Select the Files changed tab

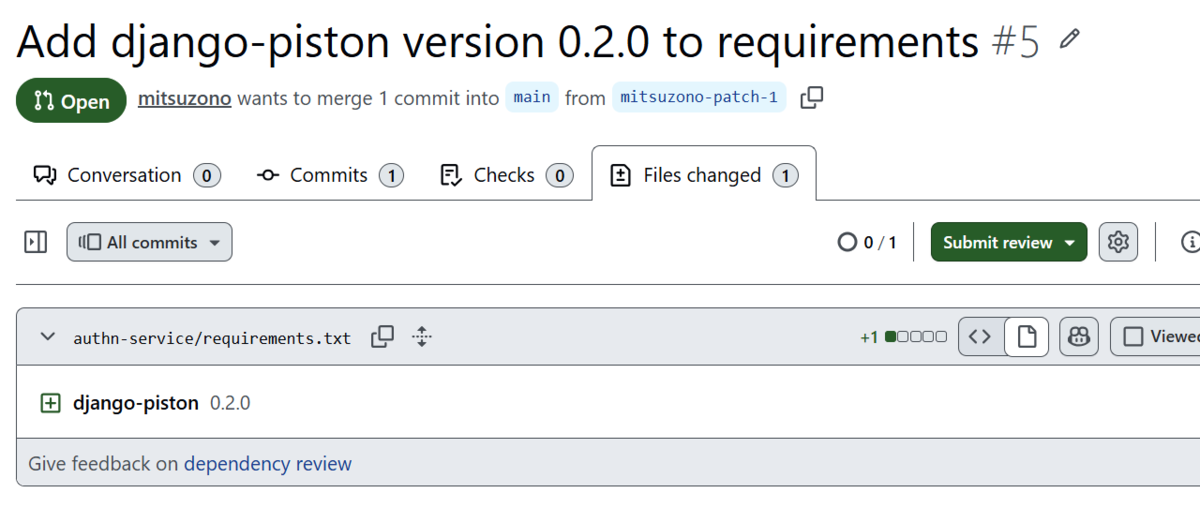pyautogui.click(x=704, y=175)
